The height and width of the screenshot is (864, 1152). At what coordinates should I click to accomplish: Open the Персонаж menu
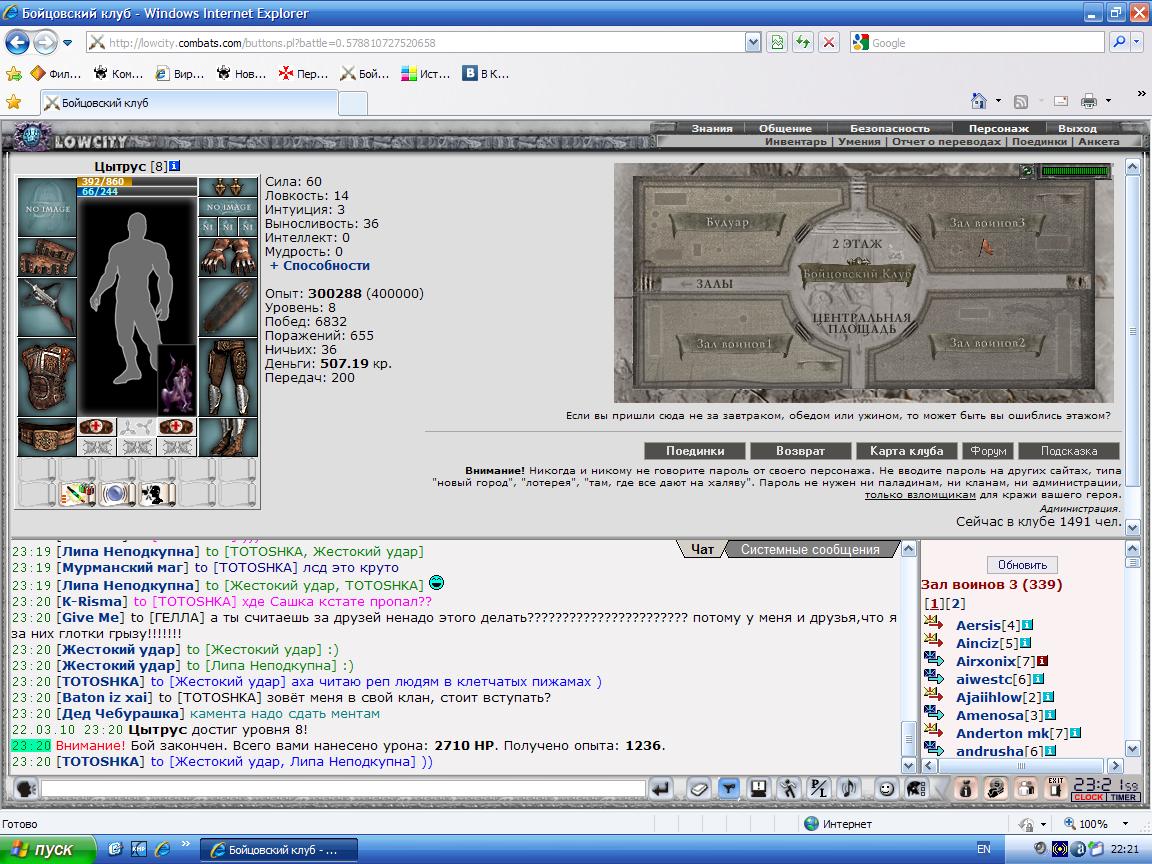(x=998, y=128)
